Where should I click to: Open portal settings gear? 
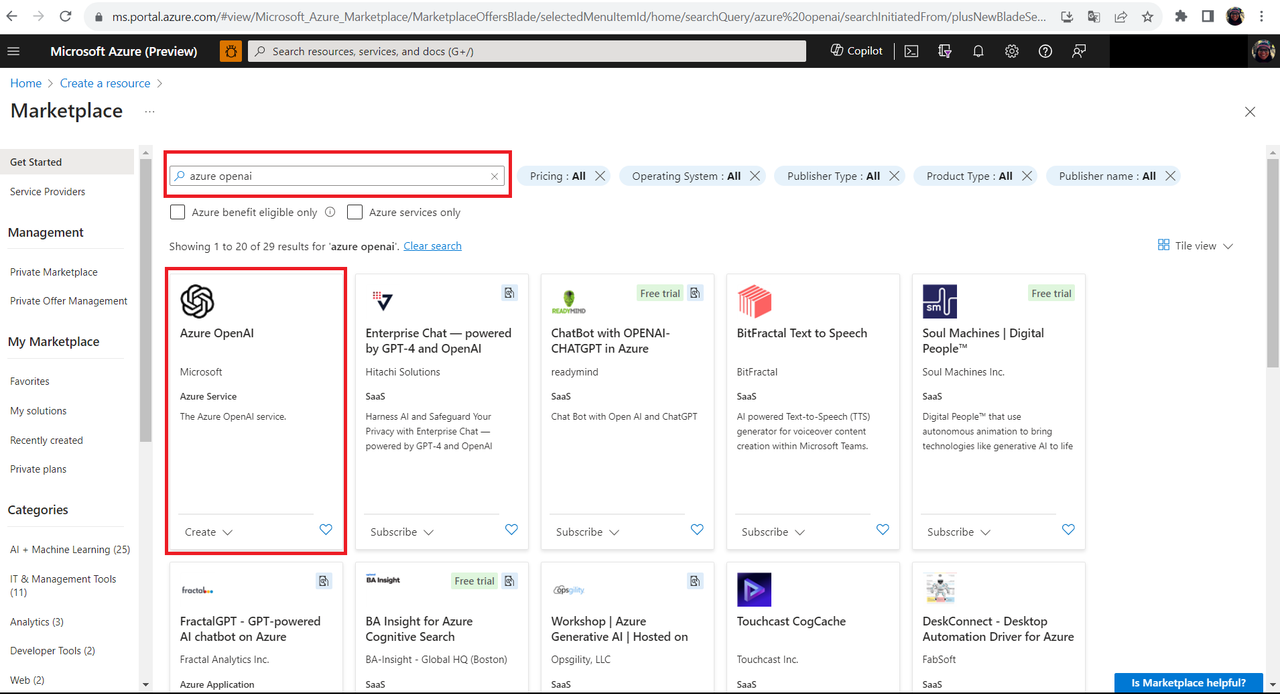point(1012,51)
